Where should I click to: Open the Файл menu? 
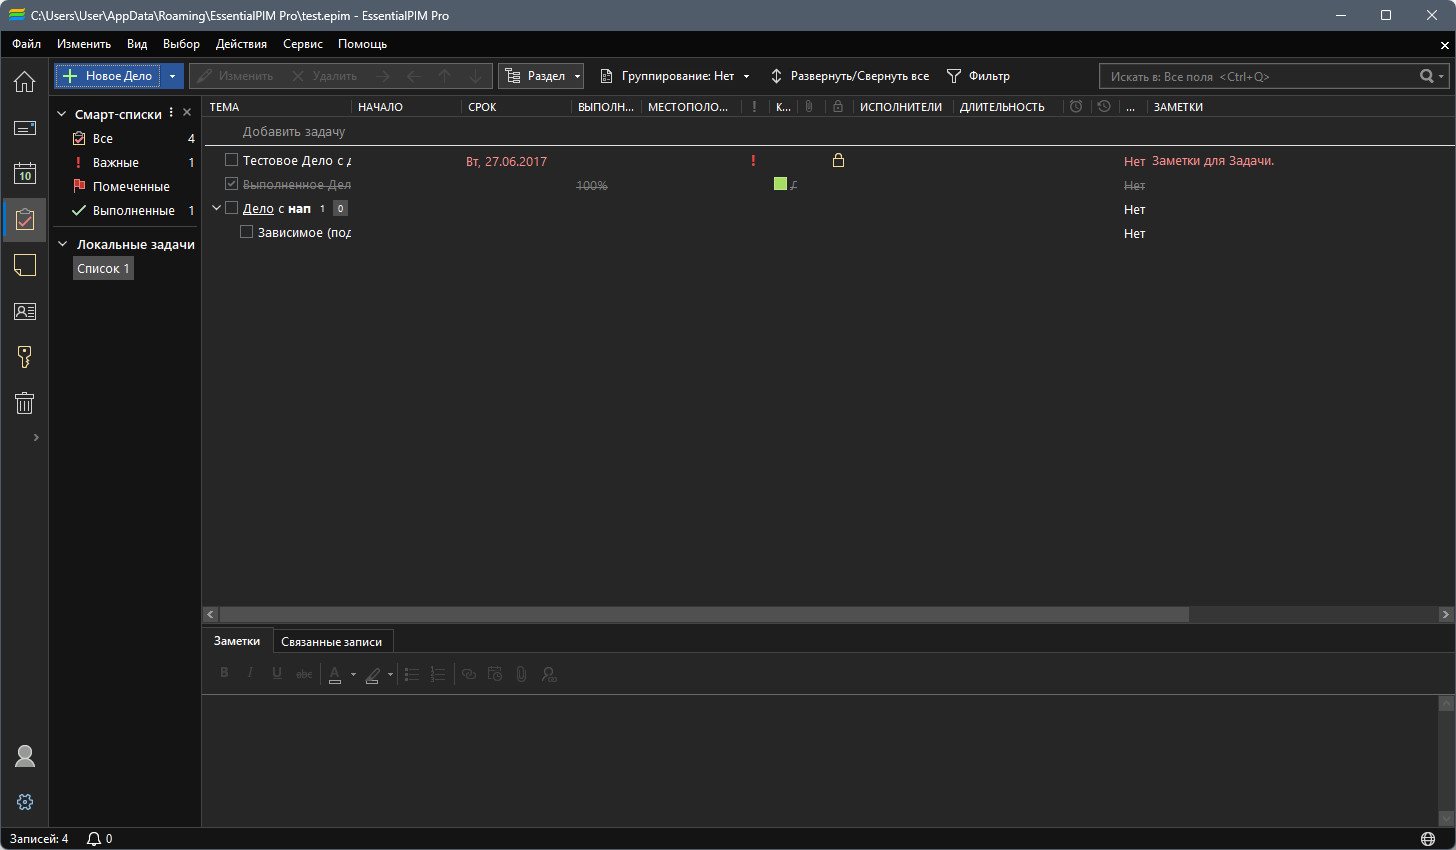pos(27,44)
